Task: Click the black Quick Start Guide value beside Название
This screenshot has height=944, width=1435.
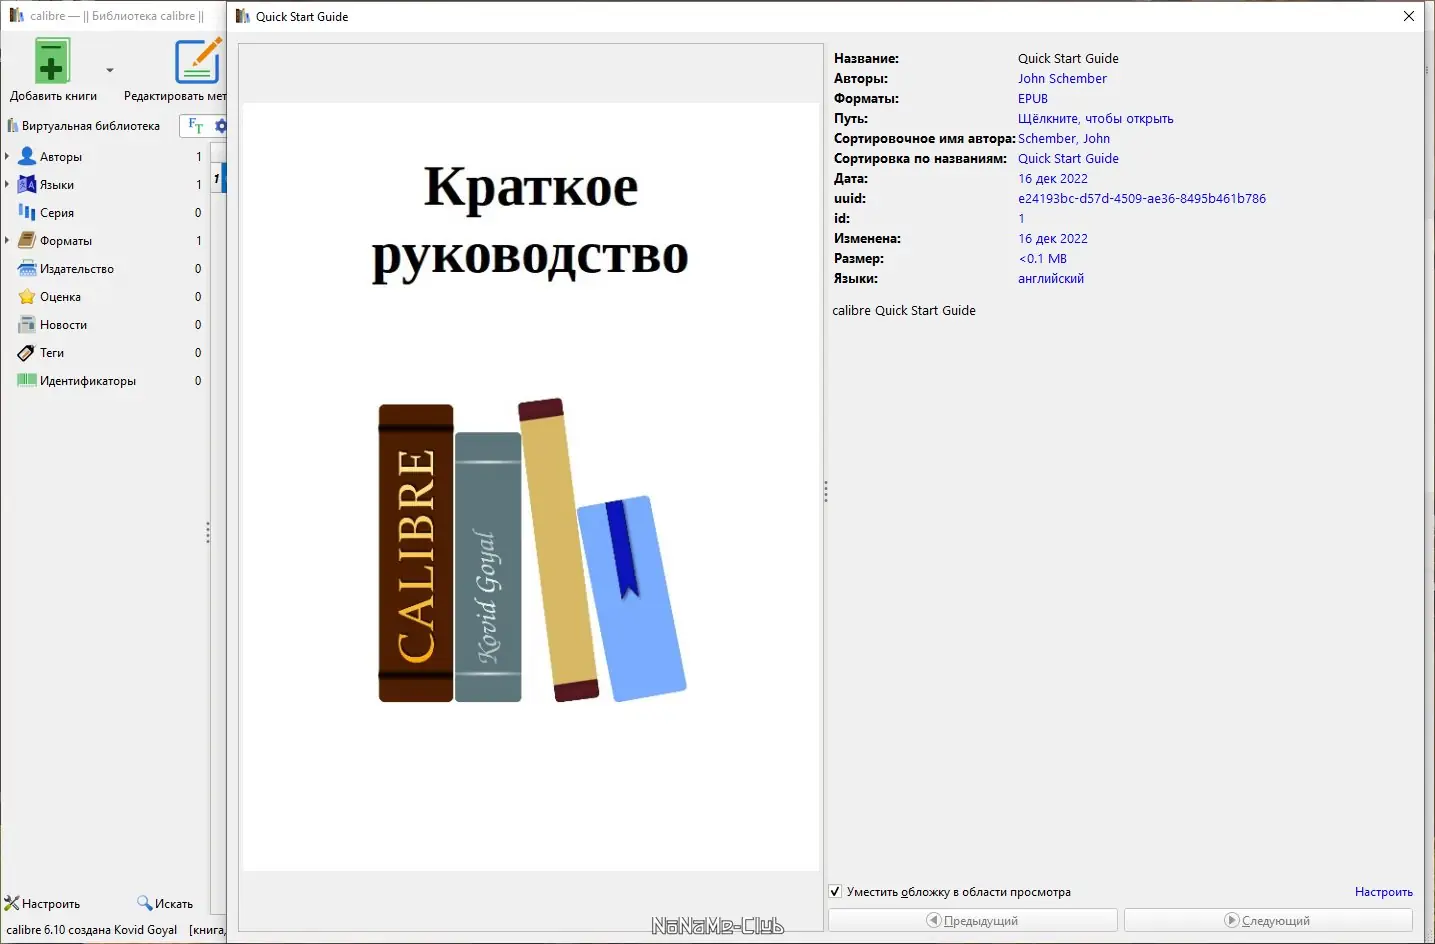Action: click(x=1068, y=58)
